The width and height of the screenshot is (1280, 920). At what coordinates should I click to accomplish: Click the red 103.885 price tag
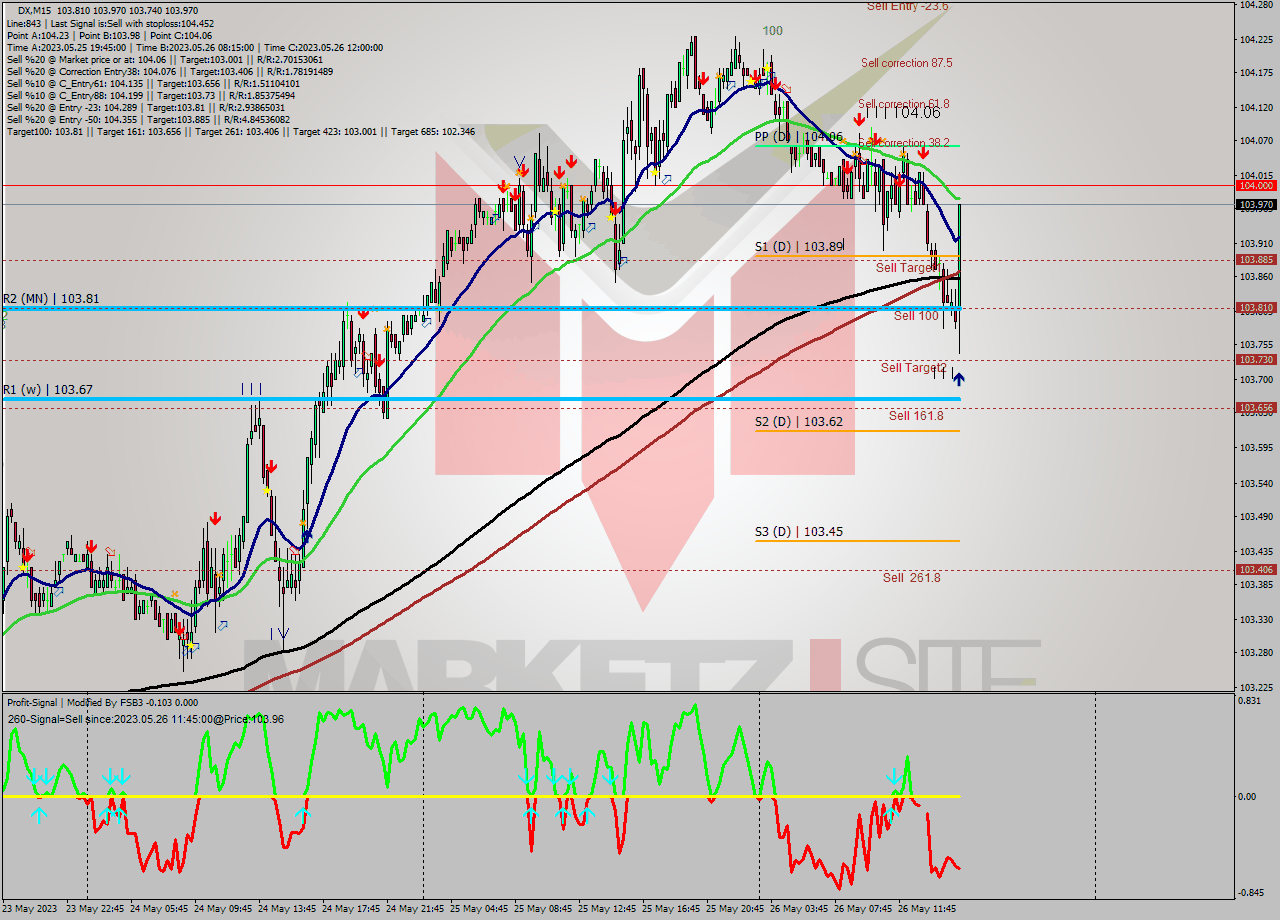[1256, 260]
